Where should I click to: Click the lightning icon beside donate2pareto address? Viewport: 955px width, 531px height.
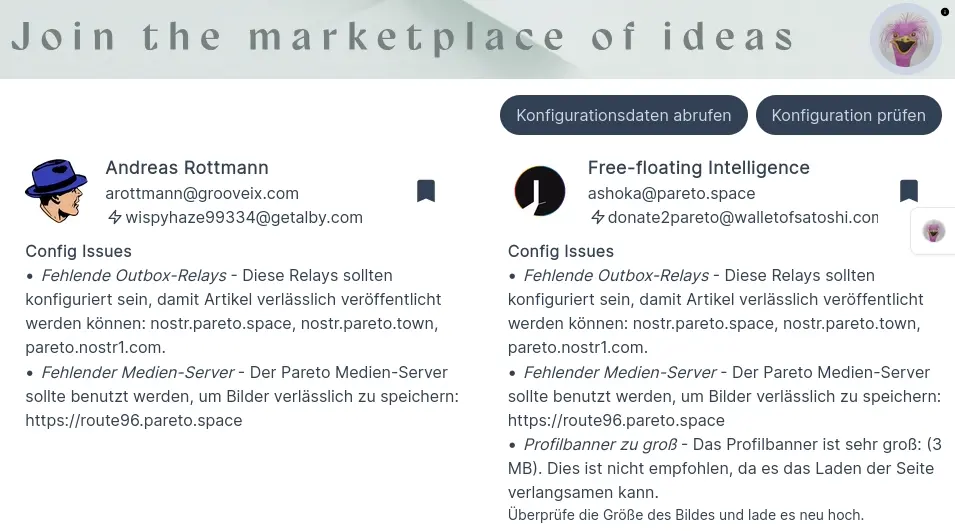(597, 217)
